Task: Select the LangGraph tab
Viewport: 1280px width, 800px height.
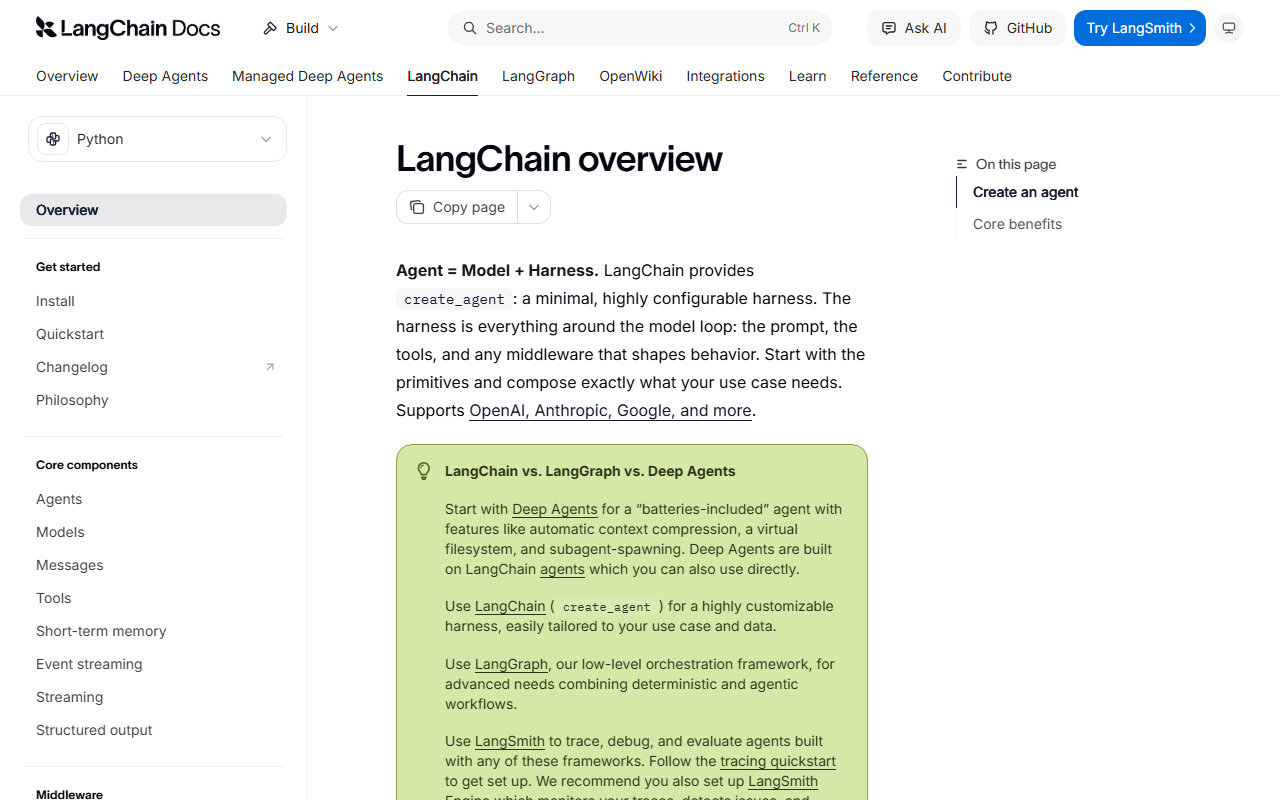Action: click(x=538, y=76)
